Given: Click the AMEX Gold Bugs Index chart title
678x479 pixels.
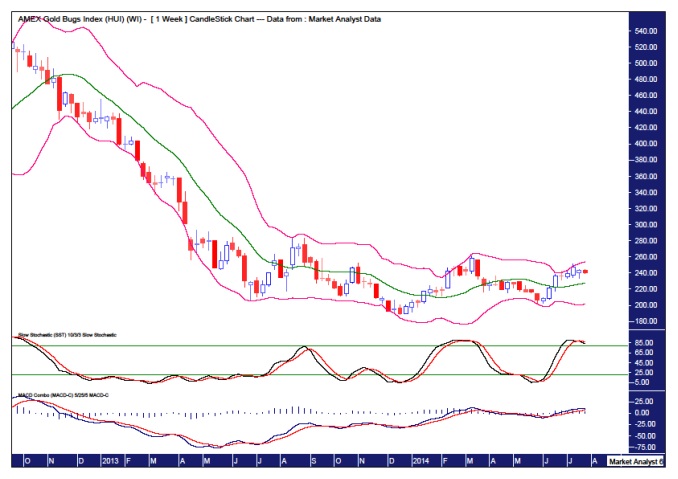Looking at the screenshot, I should pos(199,19).
